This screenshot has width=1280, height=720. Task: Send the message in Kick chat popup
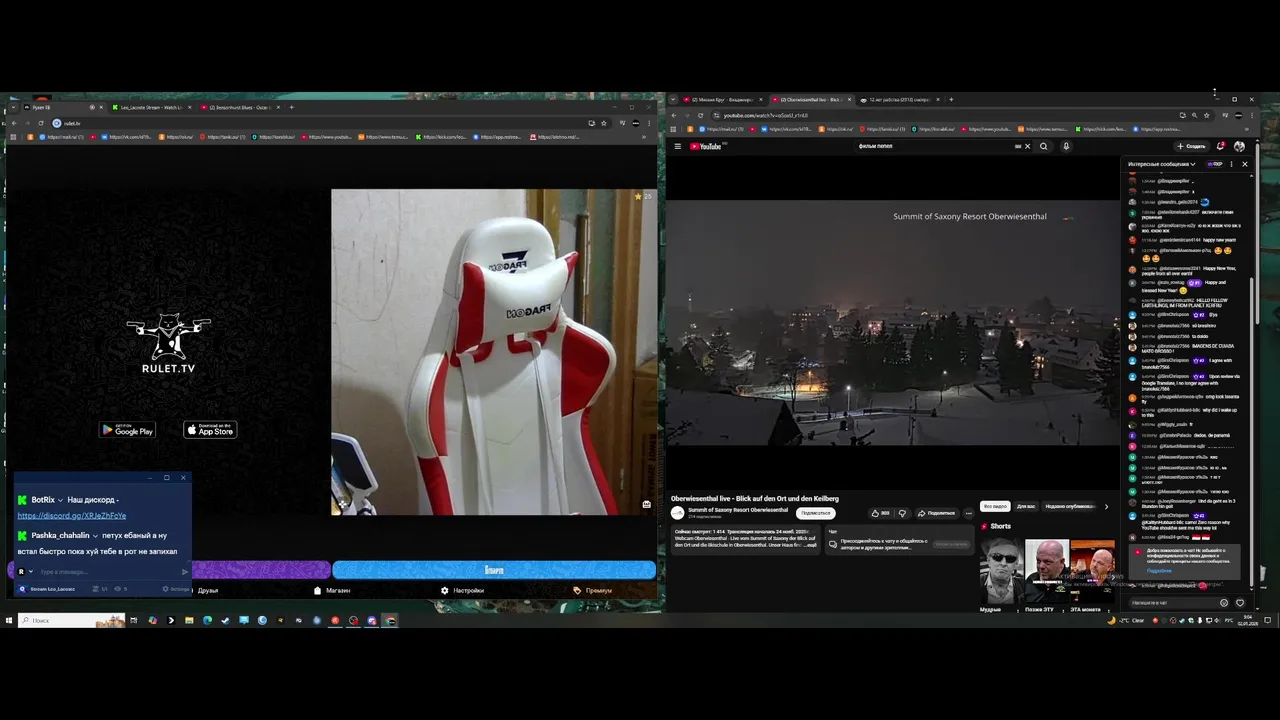(x=185, y=572)
